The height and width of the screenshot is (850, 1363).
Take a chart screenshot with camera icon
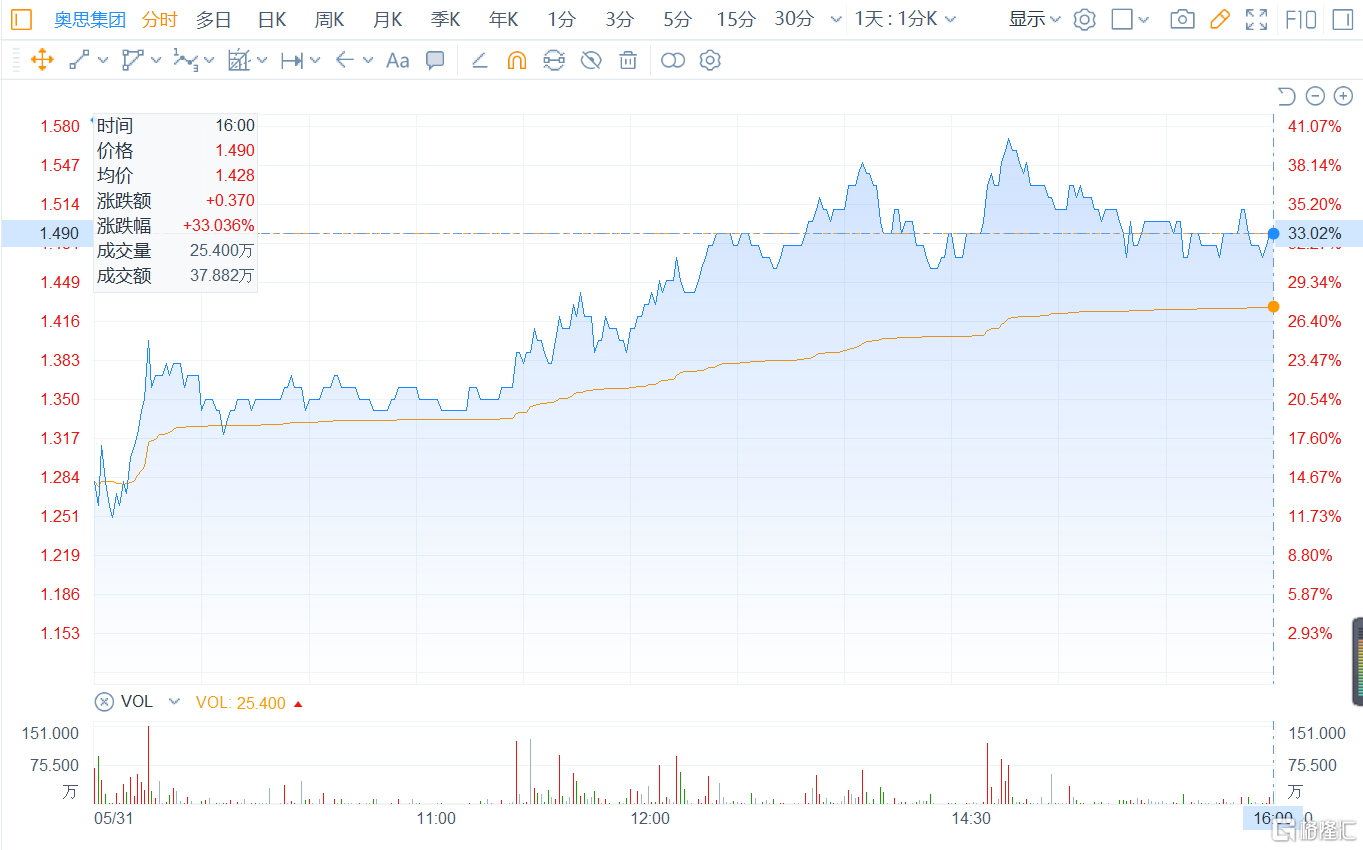(x=1182, y=19)
